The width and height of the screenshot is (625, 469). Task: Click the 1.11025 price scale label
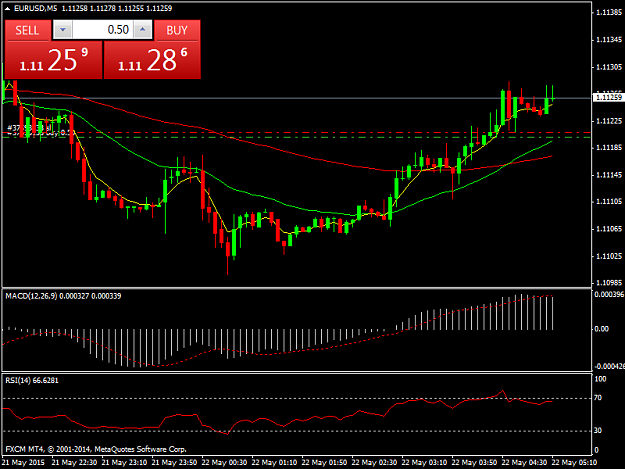[609, 256]
